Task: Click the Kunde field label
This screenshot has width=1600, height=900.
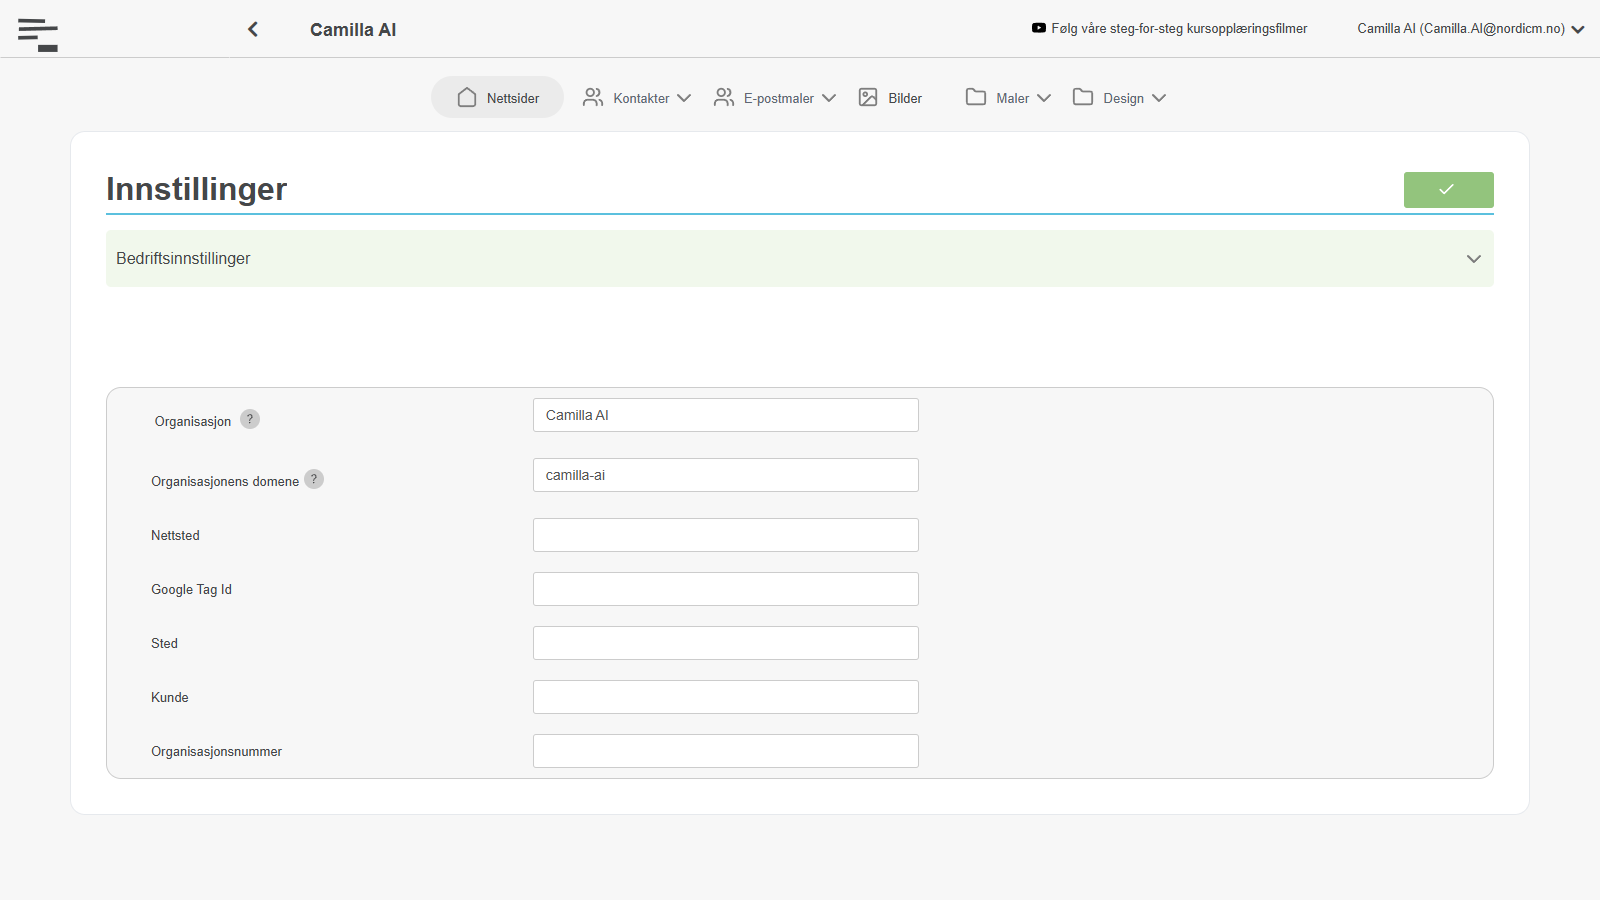Action: 169,697
